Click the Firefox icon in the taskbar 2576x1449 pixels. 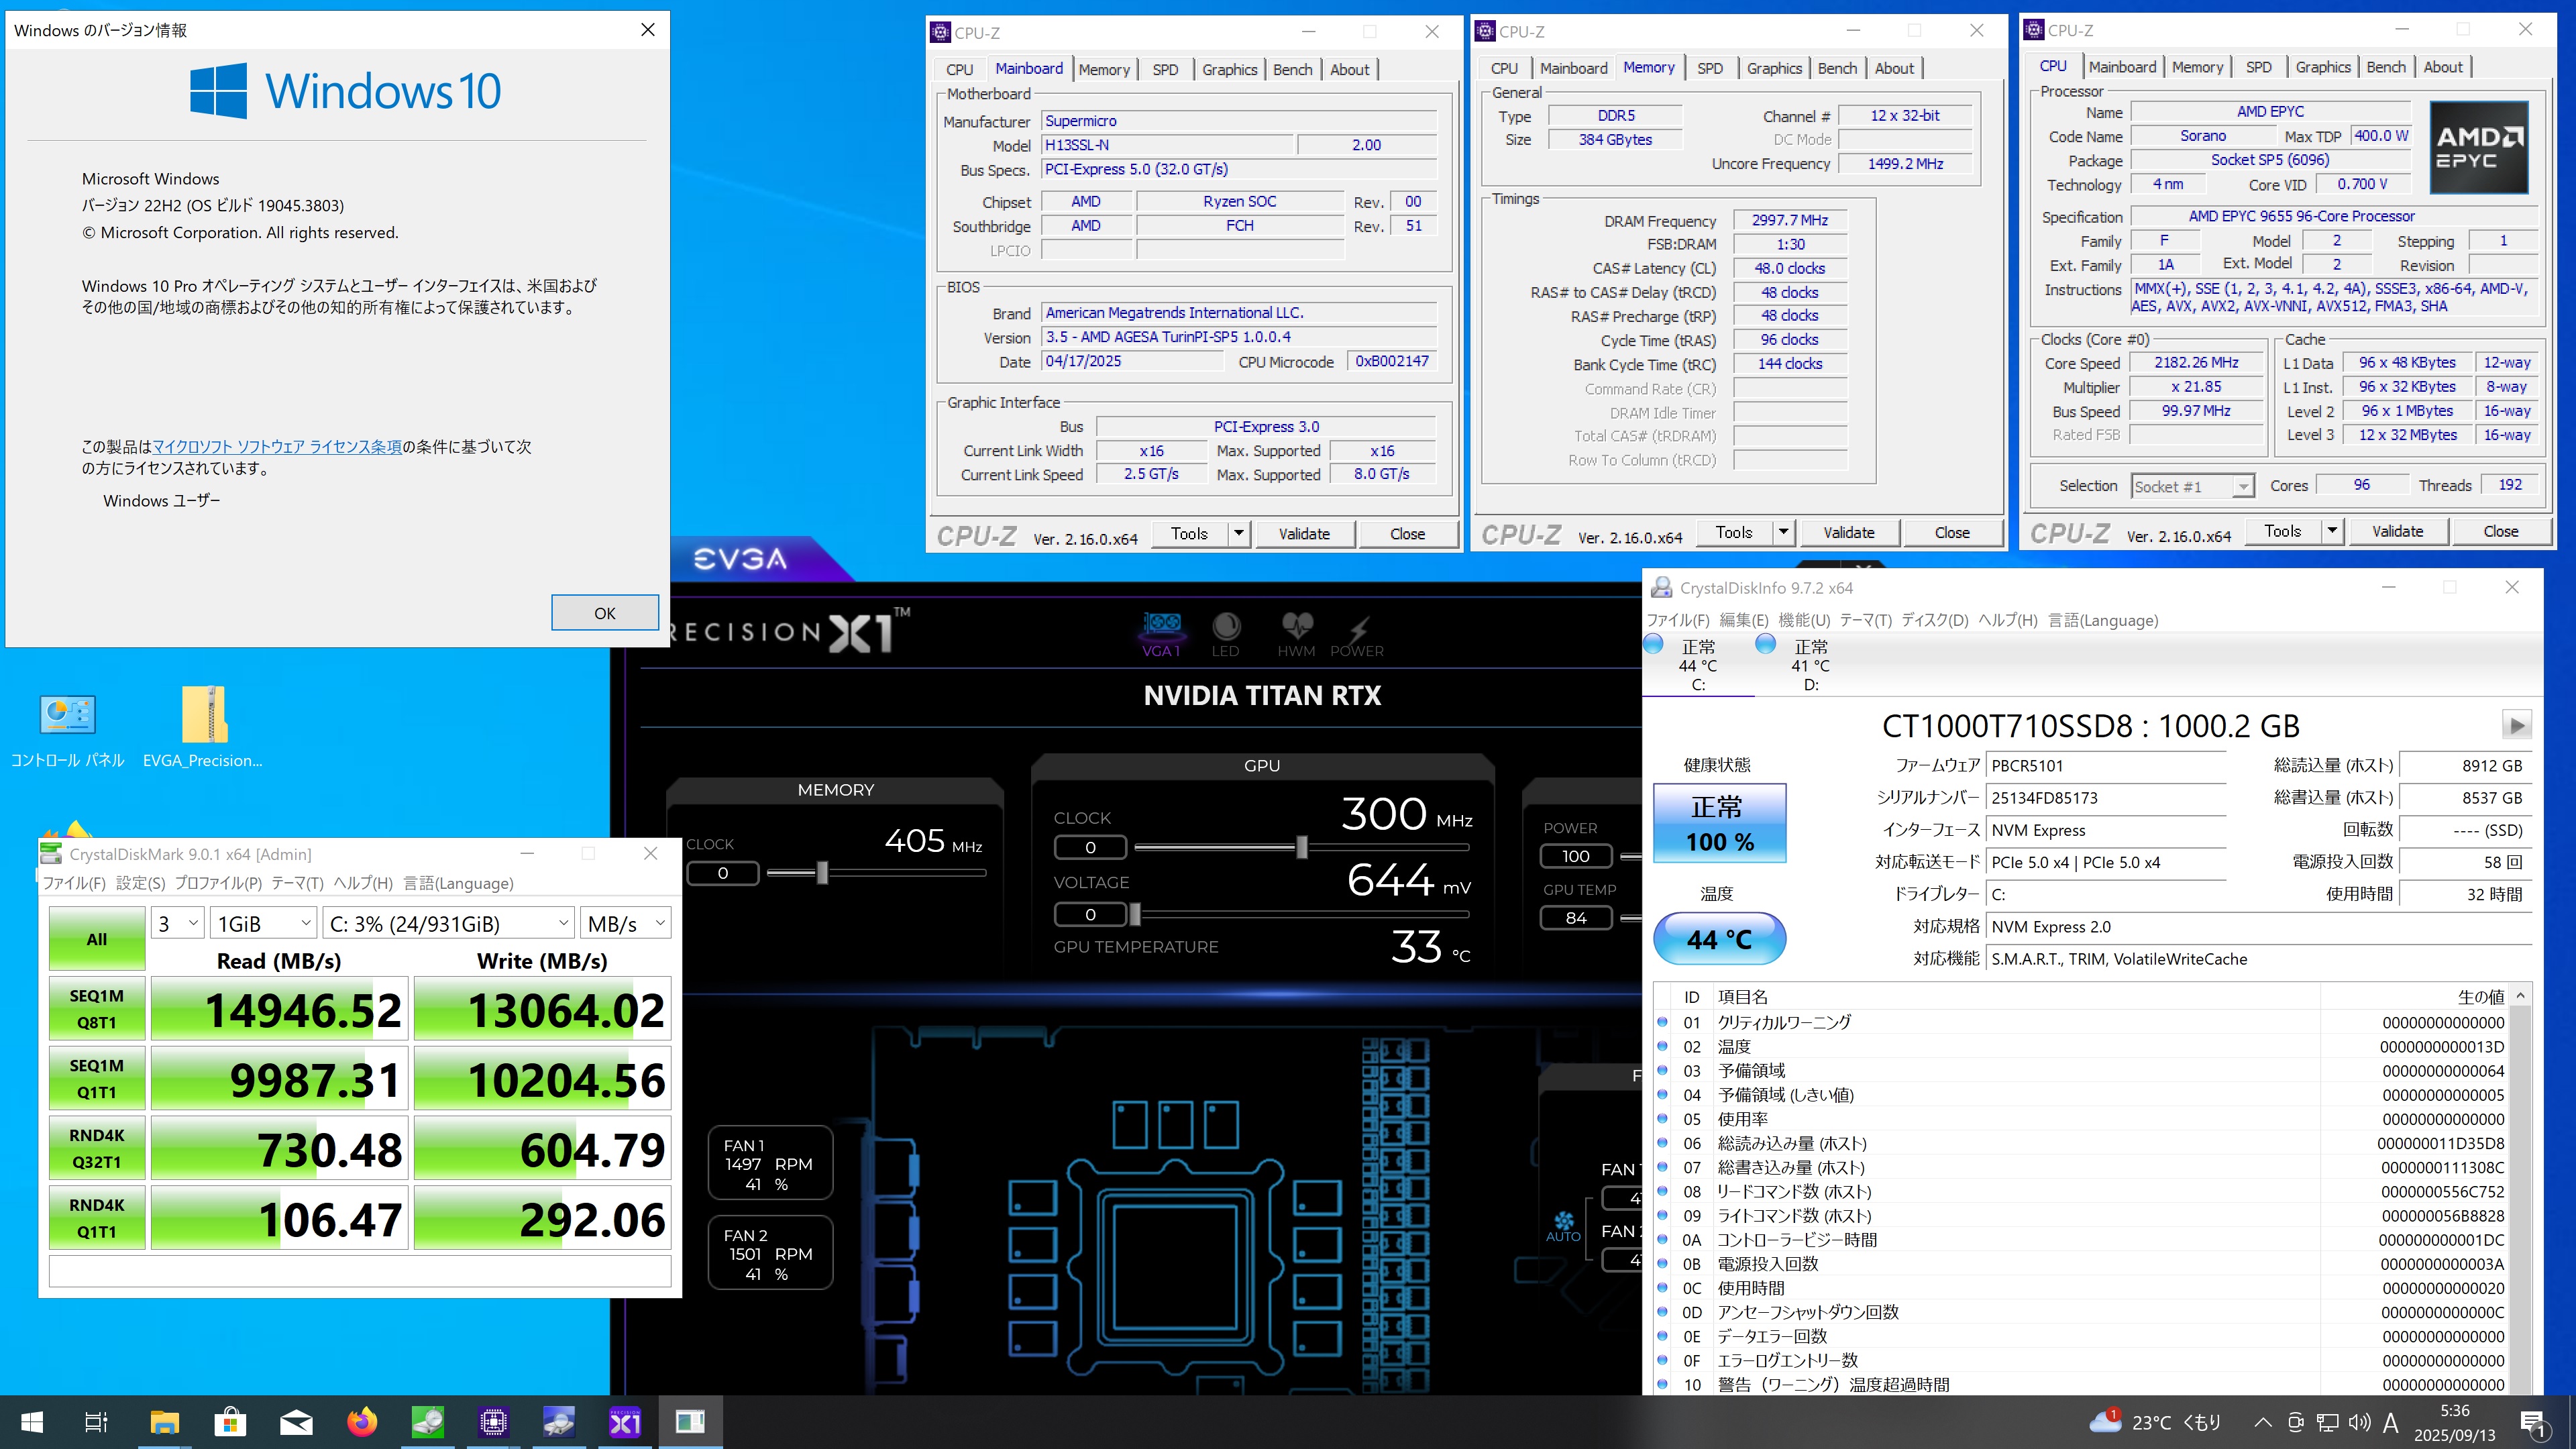(362, 1421)
